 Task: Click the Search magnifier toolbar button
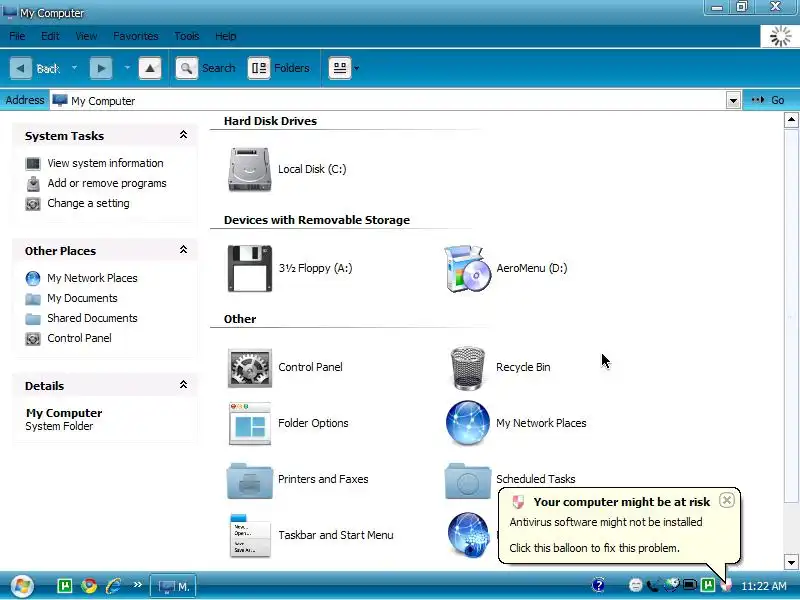[x=187, y=68]
